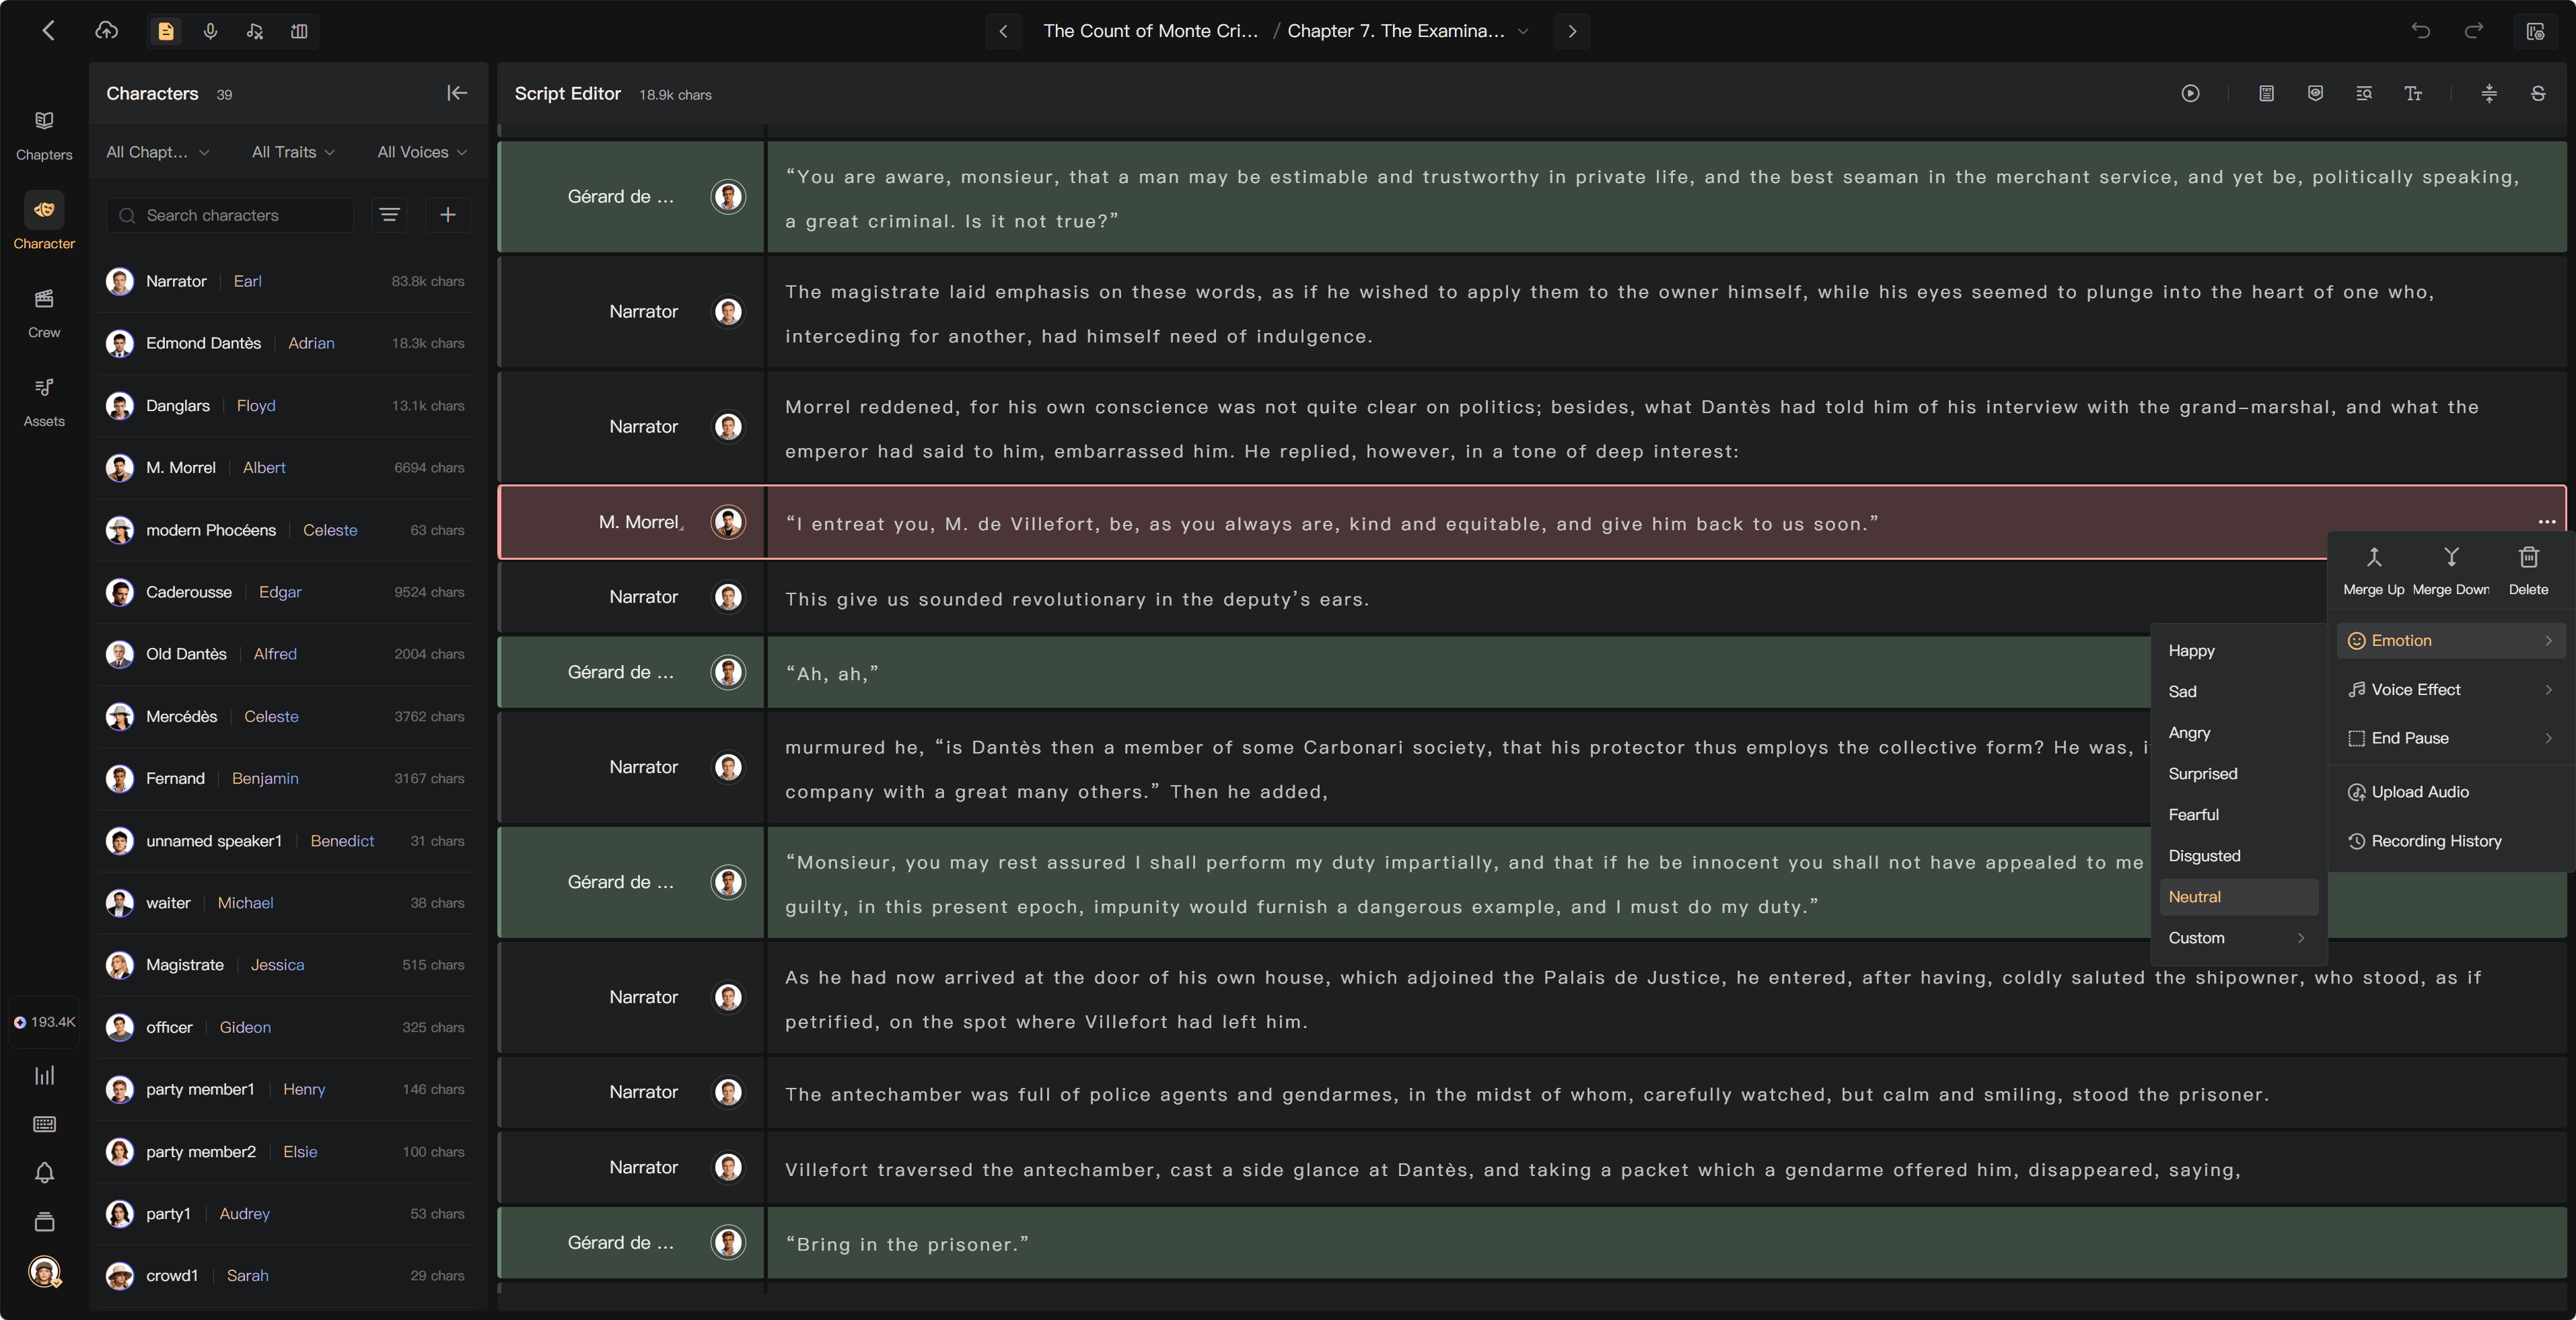Click the cloud upload icon
Viewport: 2576px width, 1320px height.
(106, 31)
